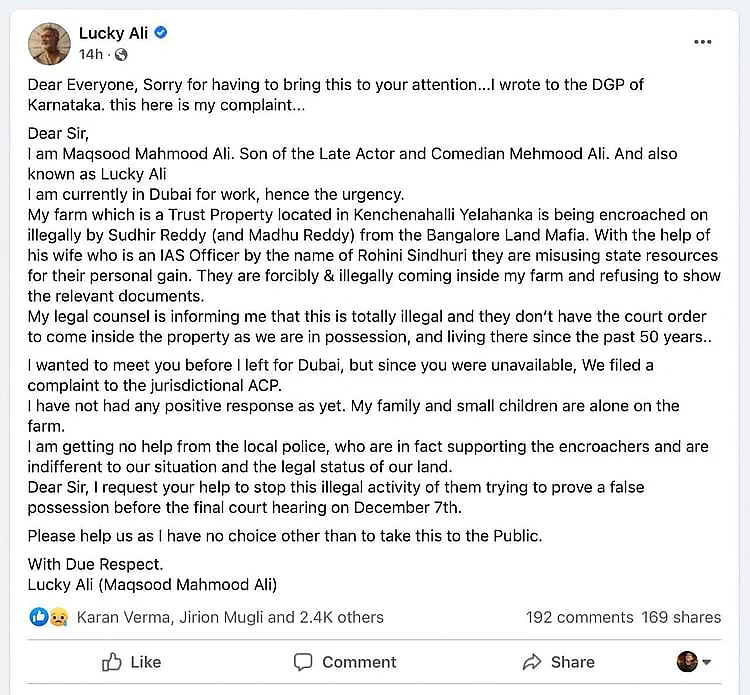Viewport: 750px width, 695px height.
Task: Click the Share button label
Action: (573, 662)
